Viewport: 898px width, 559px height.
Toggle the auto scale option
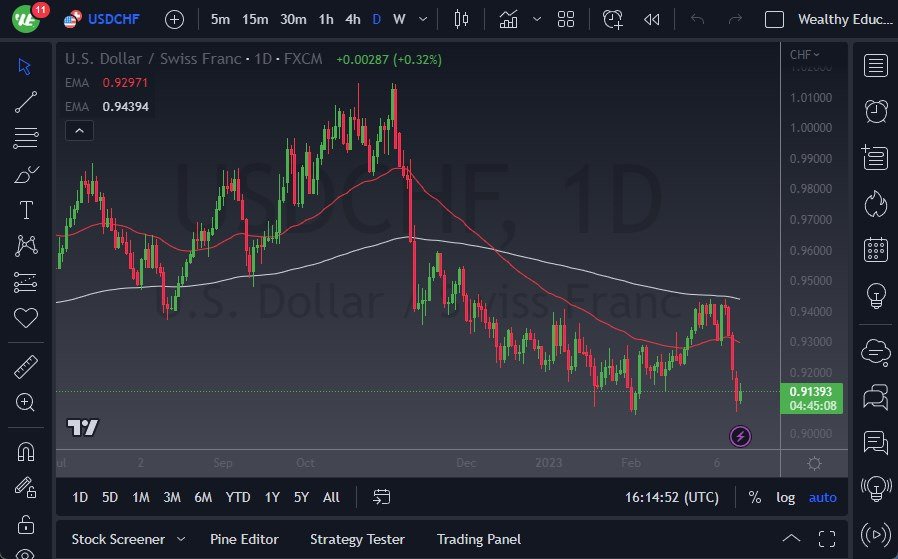click(822, 497)
